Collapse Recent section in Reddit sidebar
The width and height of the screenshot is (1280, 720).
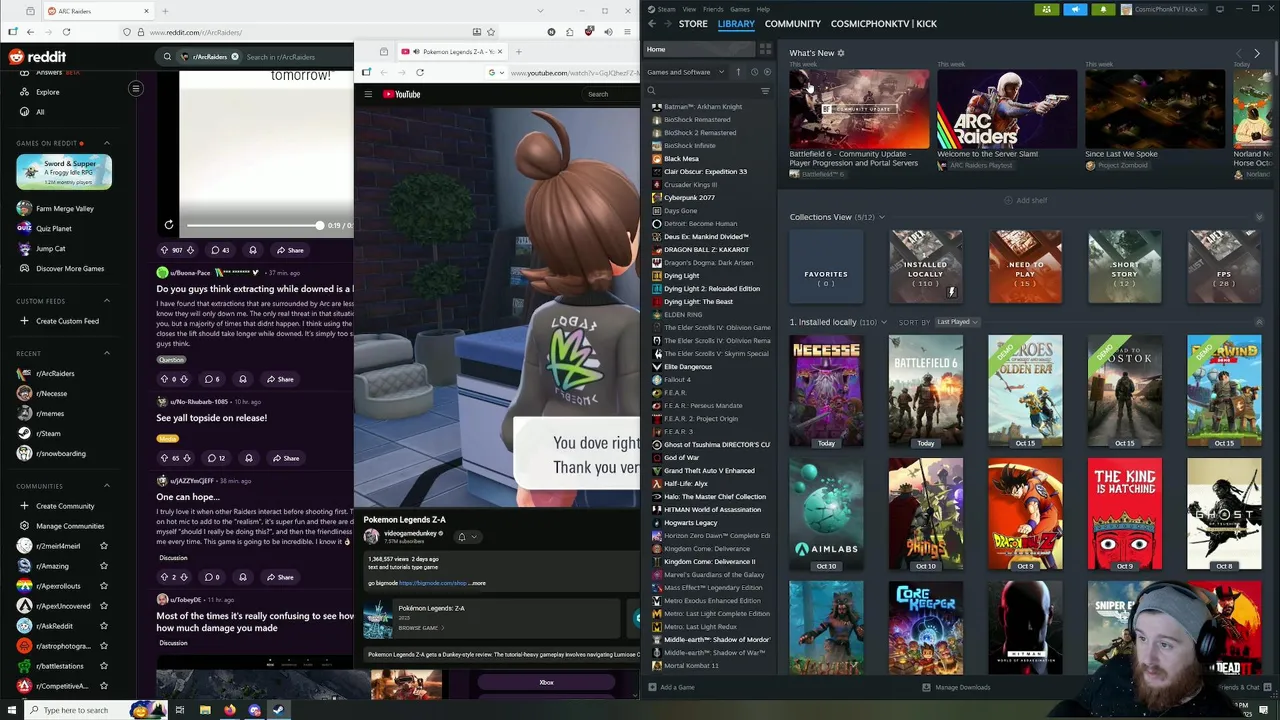[107, 353]
